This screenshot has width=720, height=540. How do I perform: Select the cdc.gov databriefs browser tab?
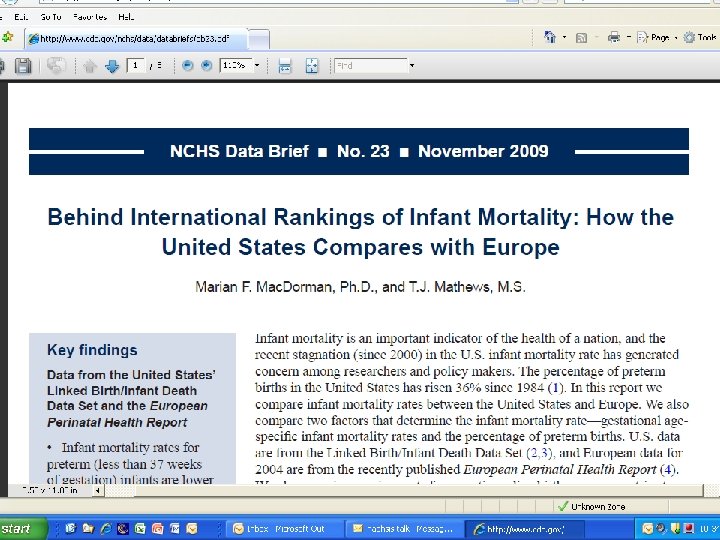pyautogui.click(x=136, y=39)
